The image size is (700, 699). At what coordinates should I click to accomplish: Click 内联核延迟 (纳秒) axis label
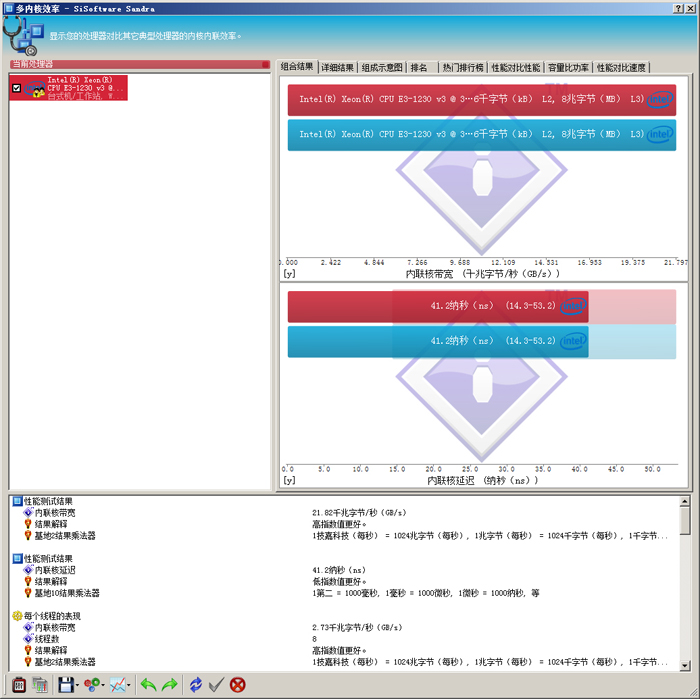pos(483,480)
